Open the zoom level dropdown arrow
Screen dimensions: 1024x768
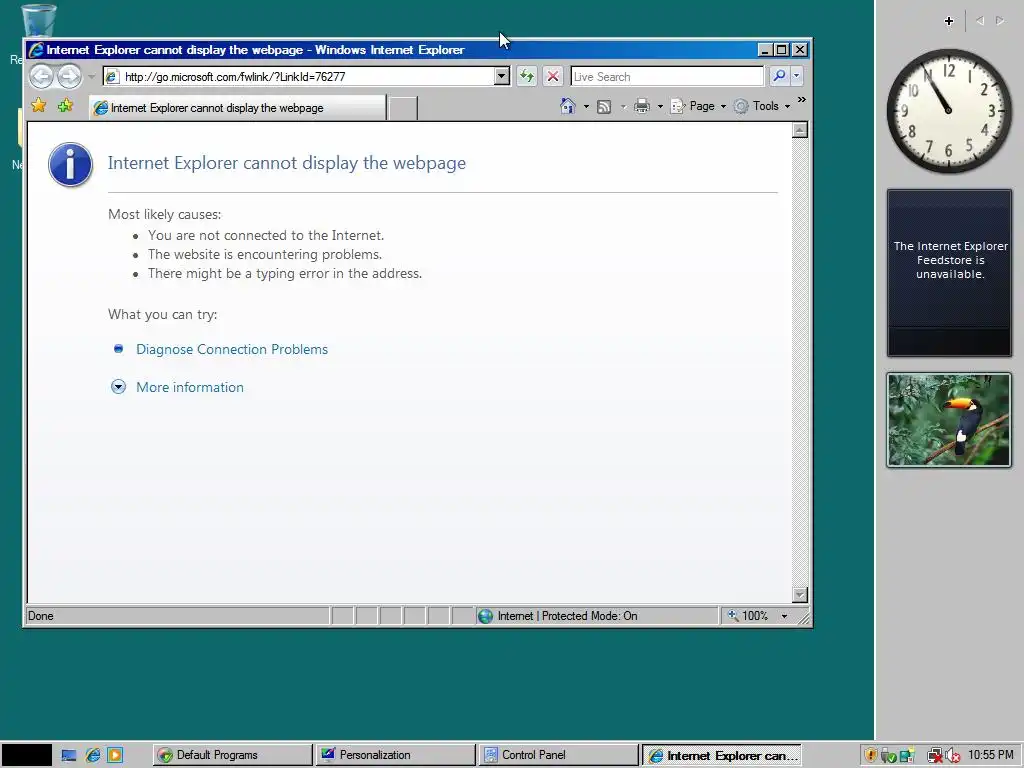pyautogui.click(x=784, y=616)
